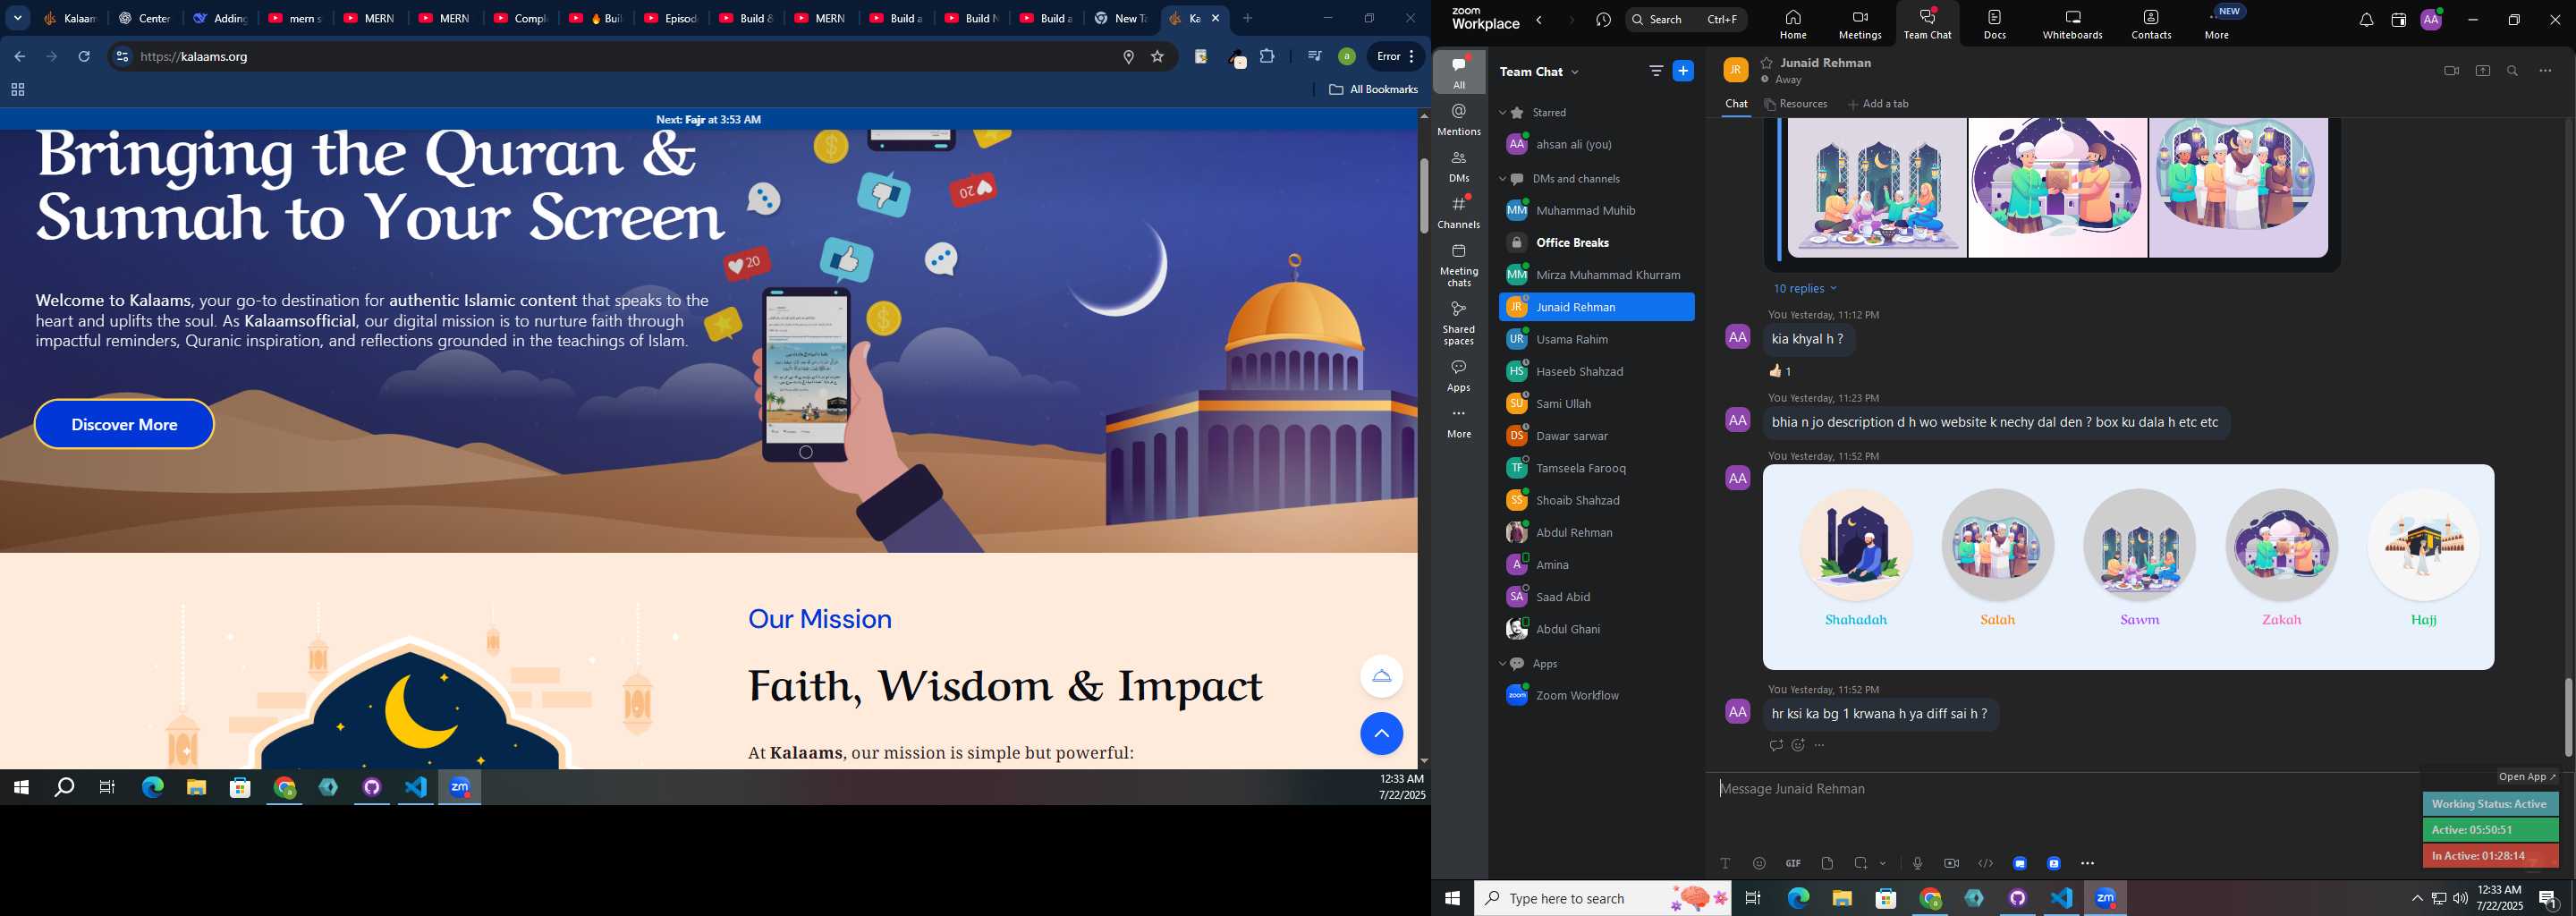The height and width of the screenshot is (916, 2576).
Task: Open the Zoom Workflow app chat
Action: pyautogui.click(x=1596, y=695)
